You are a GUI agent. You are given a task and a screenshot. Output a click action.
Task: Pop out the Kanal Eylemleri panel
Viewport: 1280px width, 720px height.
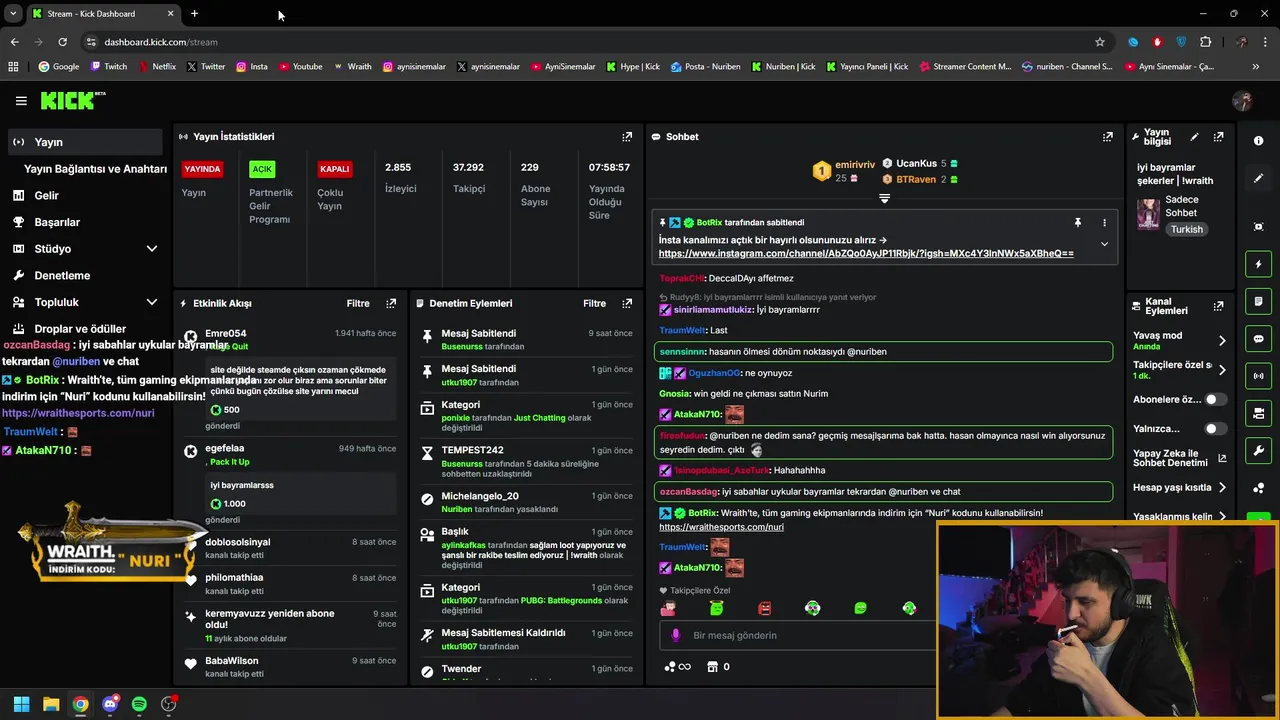coord(1218,306)
